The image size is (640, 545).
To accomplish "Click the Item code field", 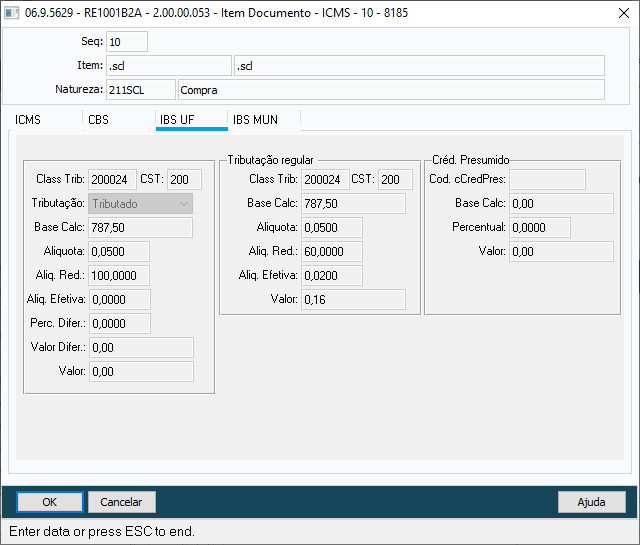I will point(169,66).
